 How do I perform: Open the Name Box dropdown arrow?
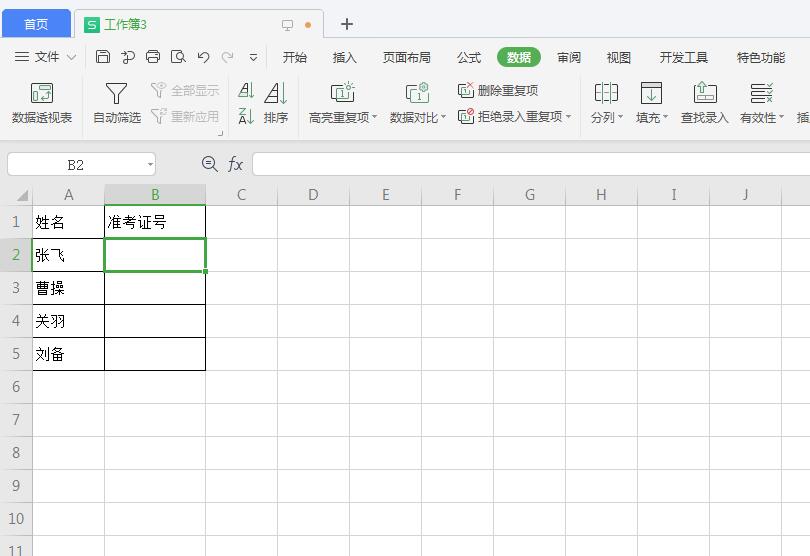coord(150,165)
